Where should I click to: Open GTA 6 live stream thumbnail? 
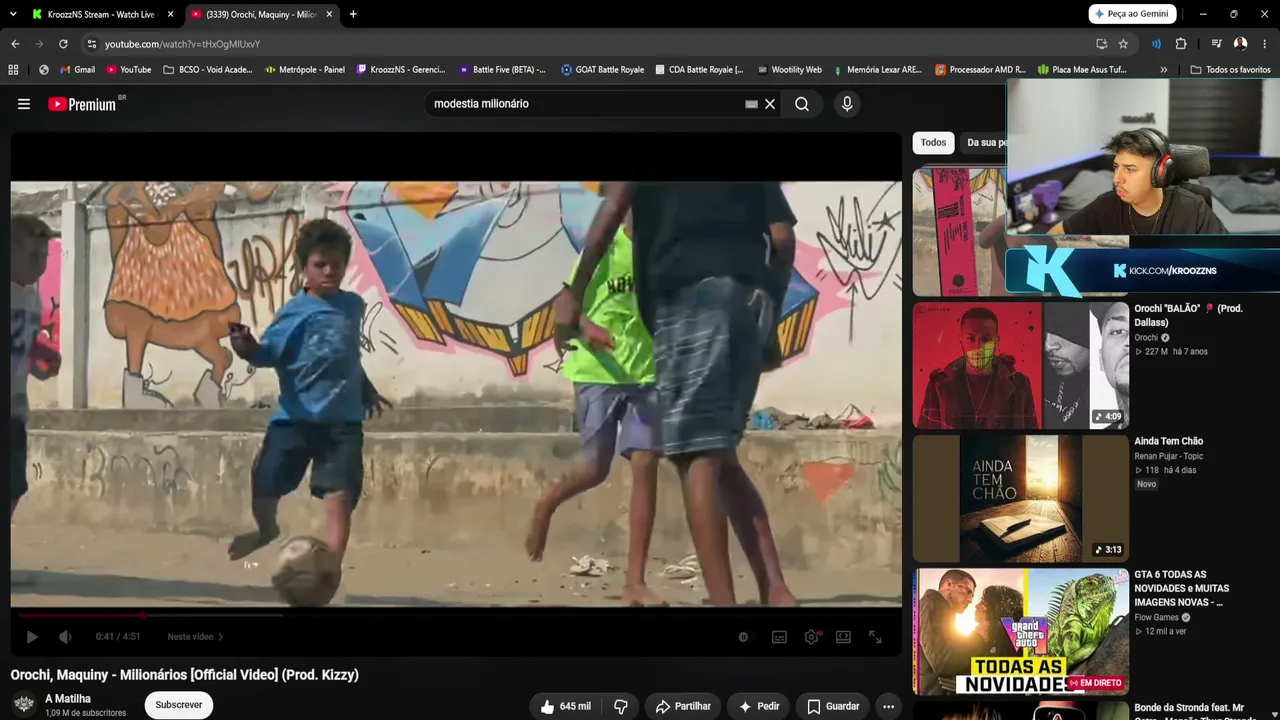(x=1021, y=631)
